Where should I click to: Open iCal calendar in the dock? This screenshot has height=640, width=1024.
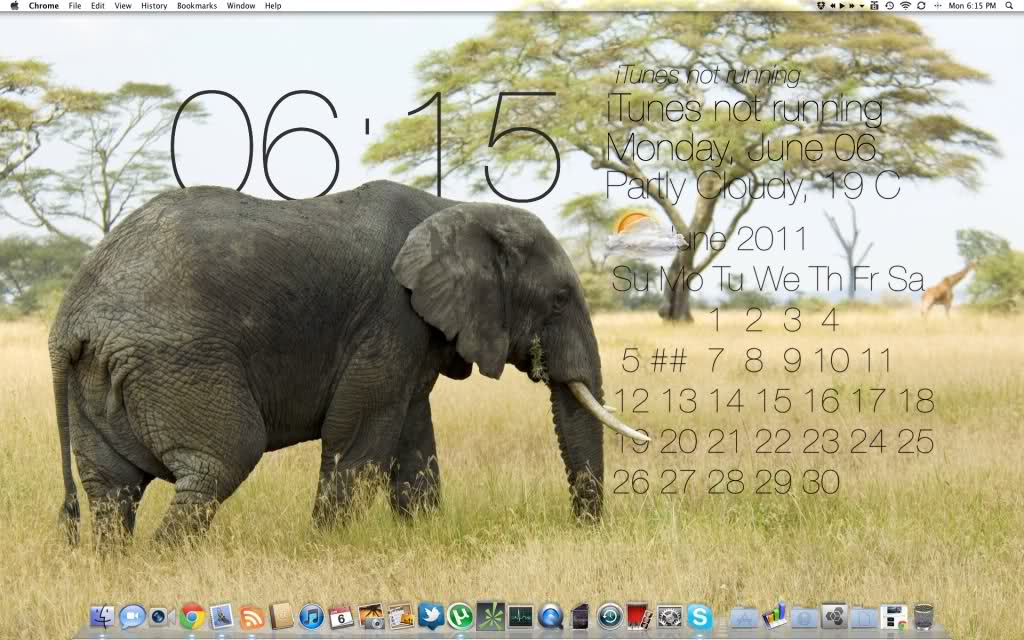coord(341,616)
